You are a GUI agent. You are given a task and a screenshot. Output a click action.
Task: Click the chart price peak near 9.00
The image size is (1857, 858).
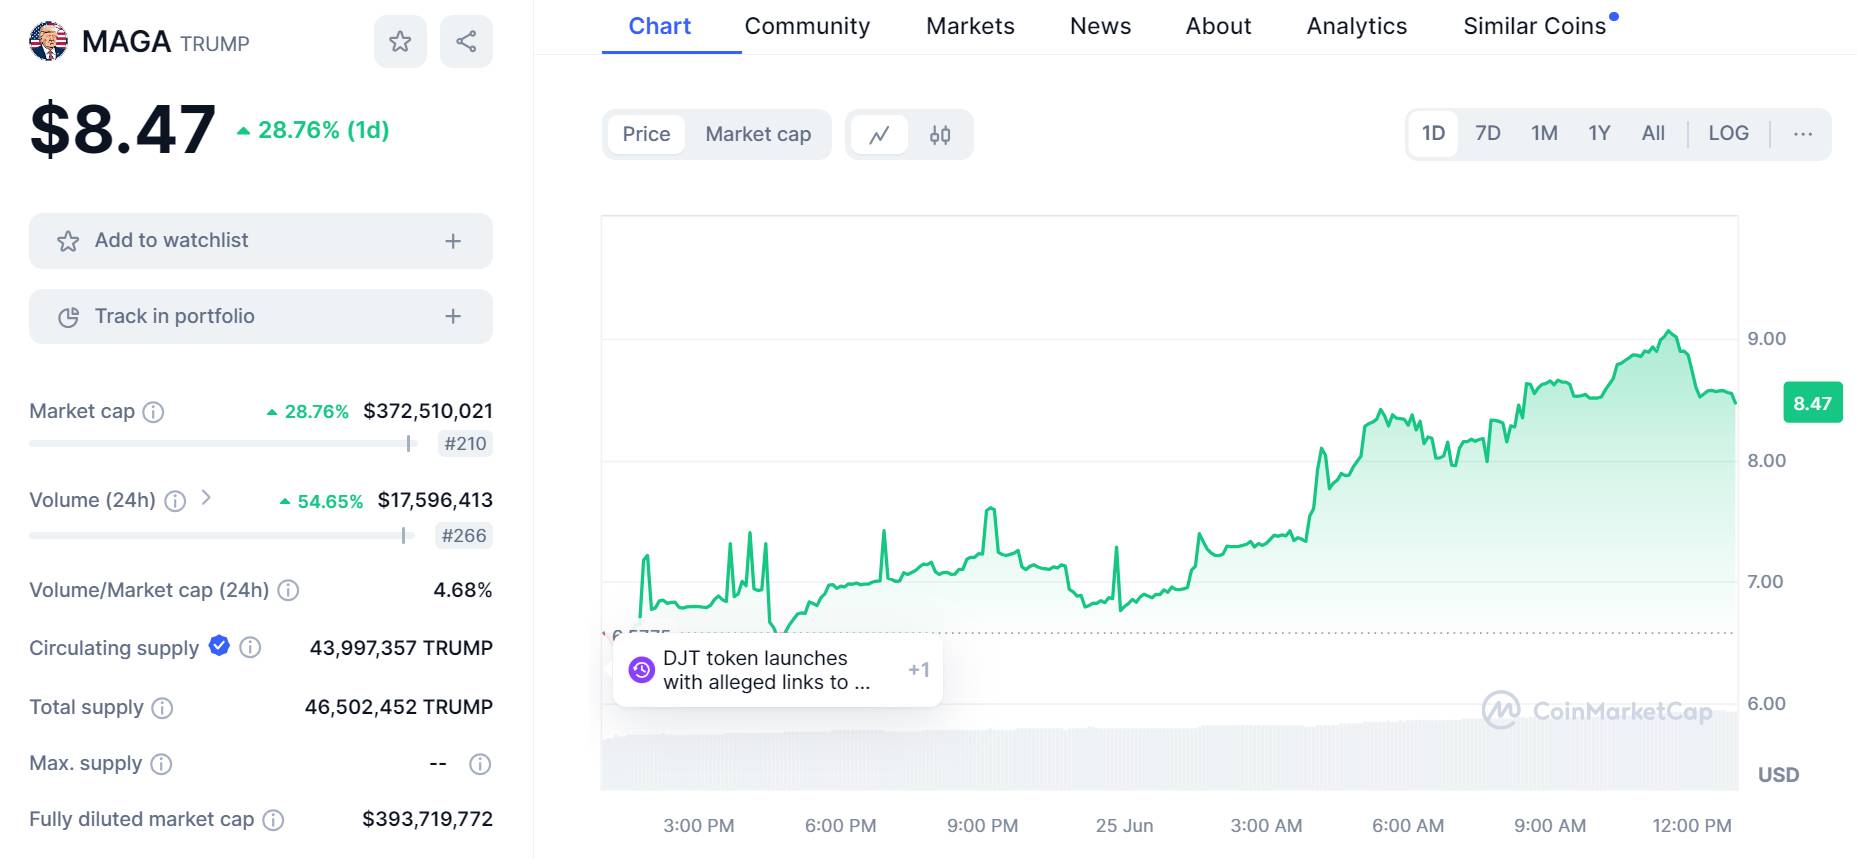1668,333
